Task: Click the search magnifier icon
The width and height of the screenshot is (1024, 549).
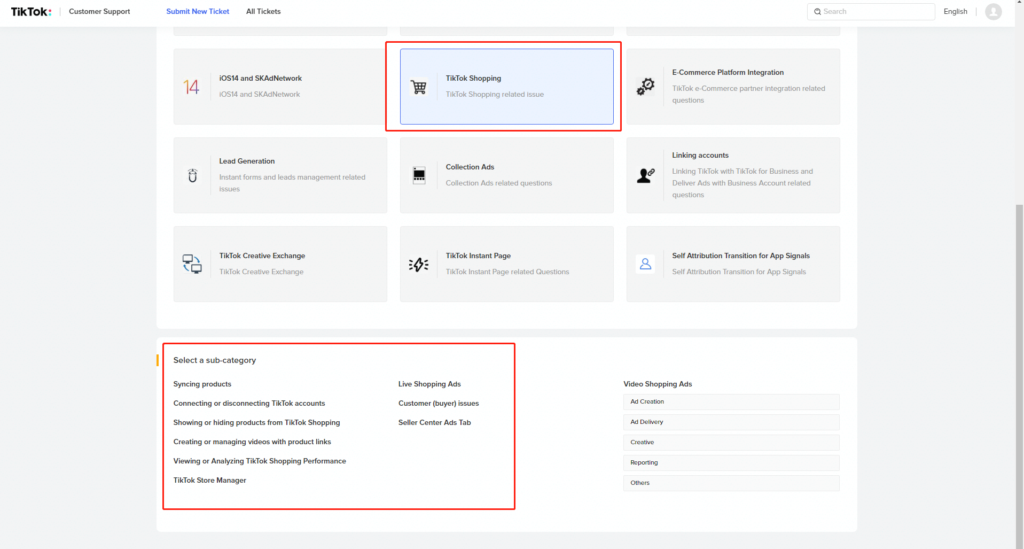Action: tap(817, 12)
